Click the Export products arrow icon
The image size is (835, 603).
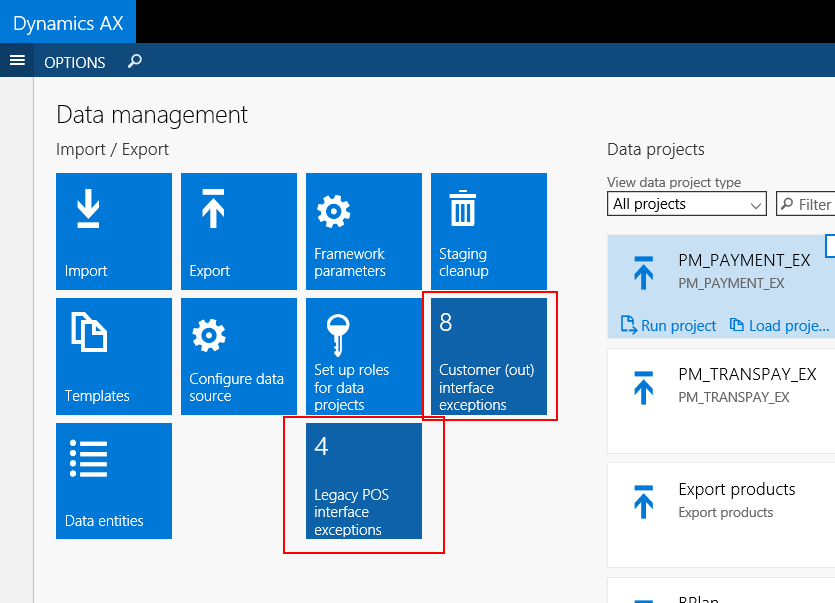click(x=643, y=502)
